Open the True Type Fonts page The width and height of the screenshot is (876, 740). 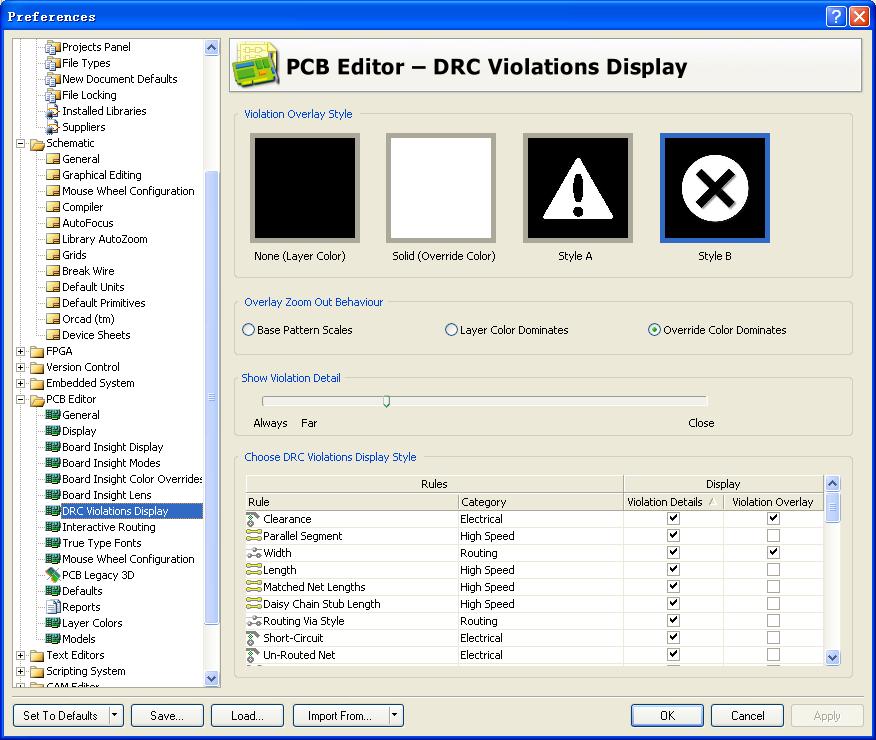pyautogui.click(x=102, y=543)
